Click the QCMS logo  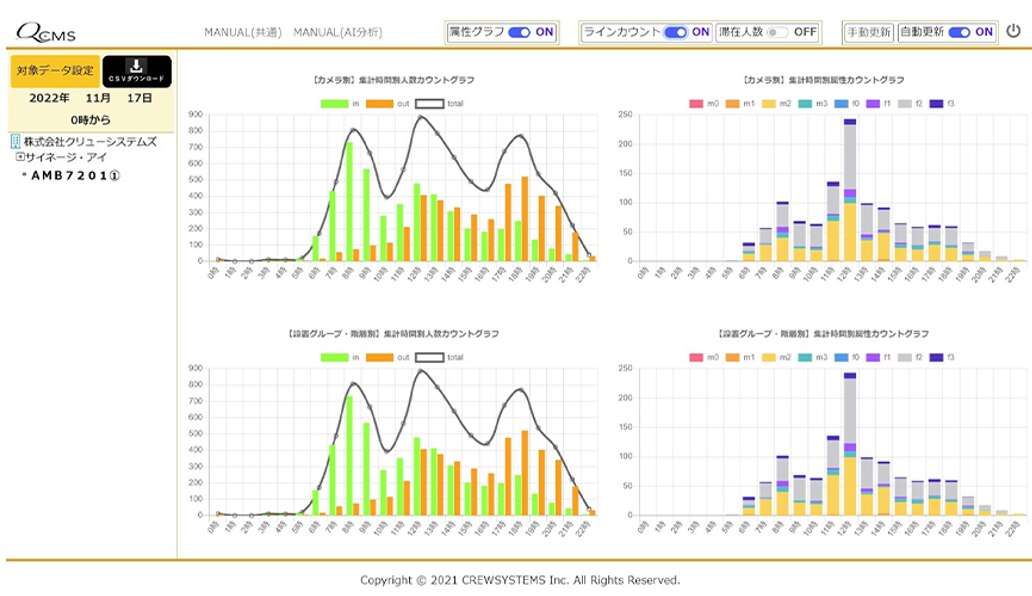(46, 33)
